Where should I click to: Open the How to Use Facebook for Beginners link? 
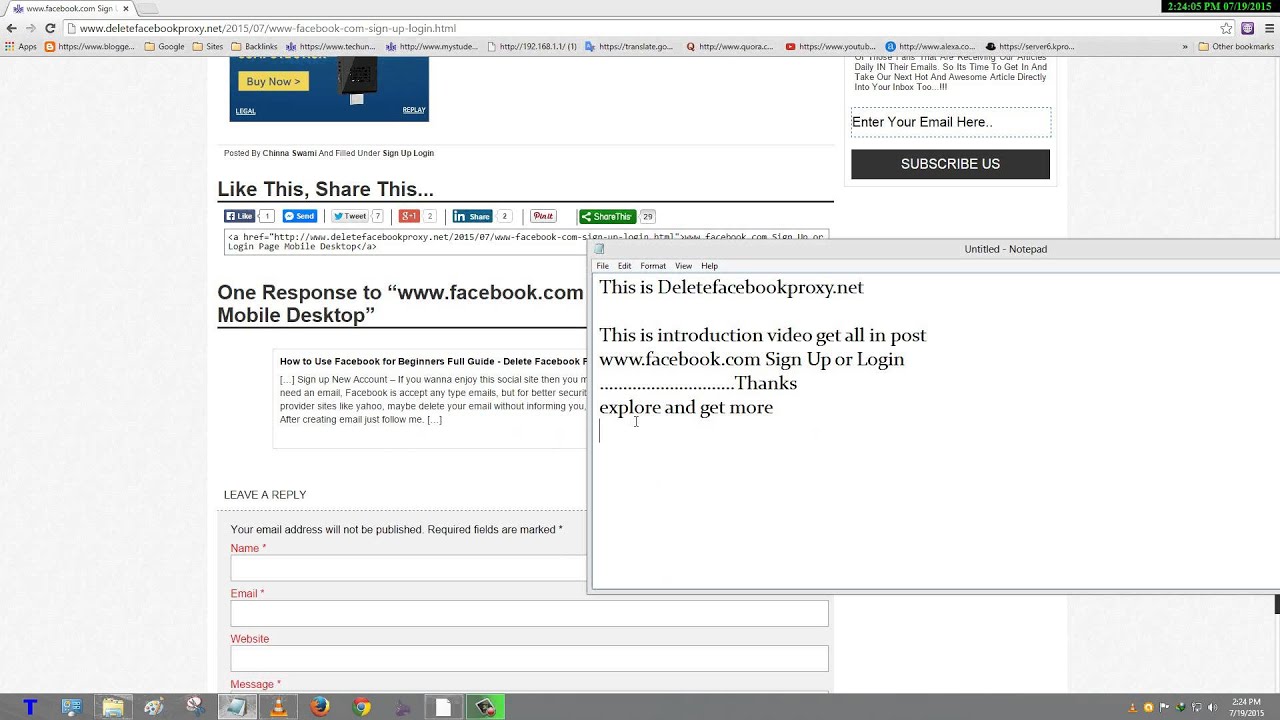tap(433, 361)
